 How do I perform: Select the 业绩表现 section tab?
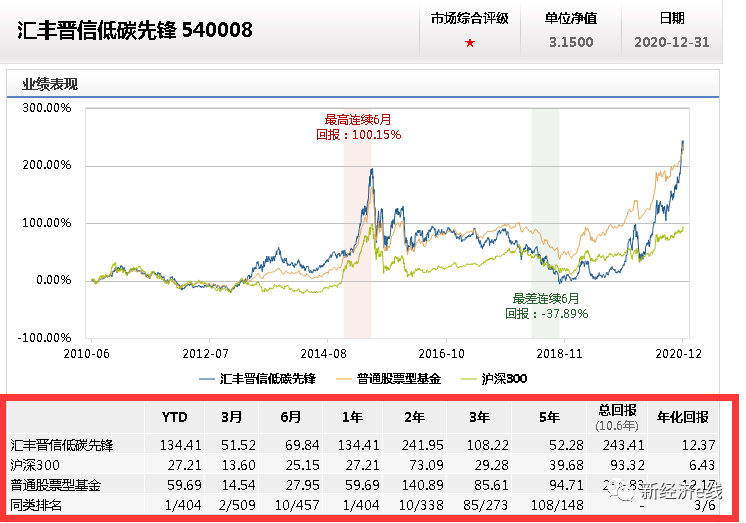[x=50, y=85]
